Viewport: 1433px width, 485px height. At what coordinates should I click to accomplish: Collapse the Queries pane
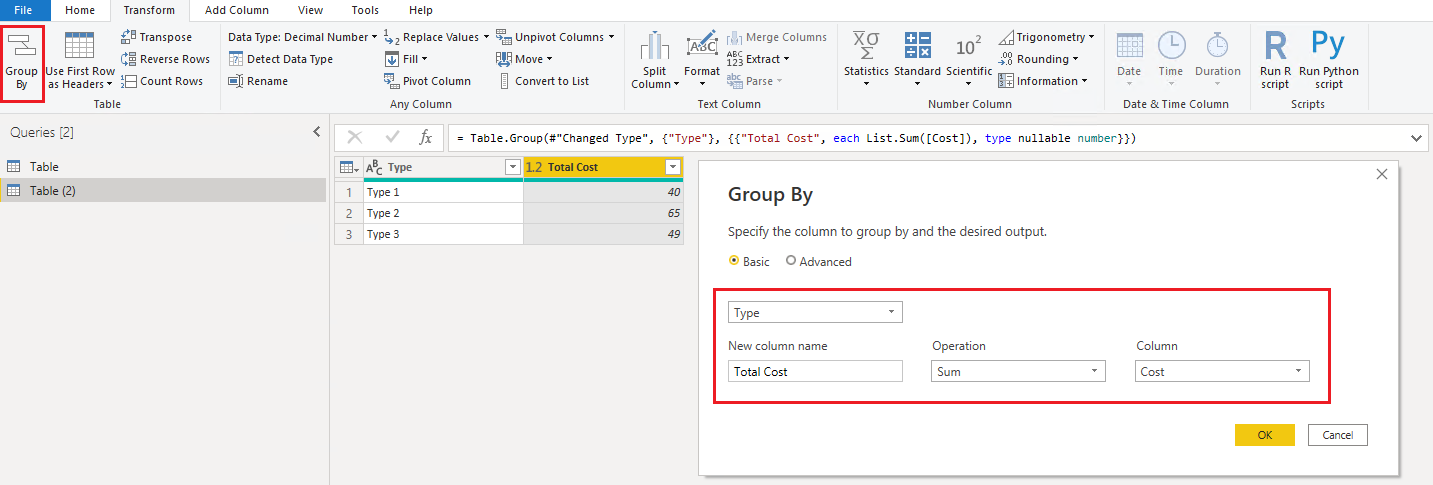tap(316, 132)
